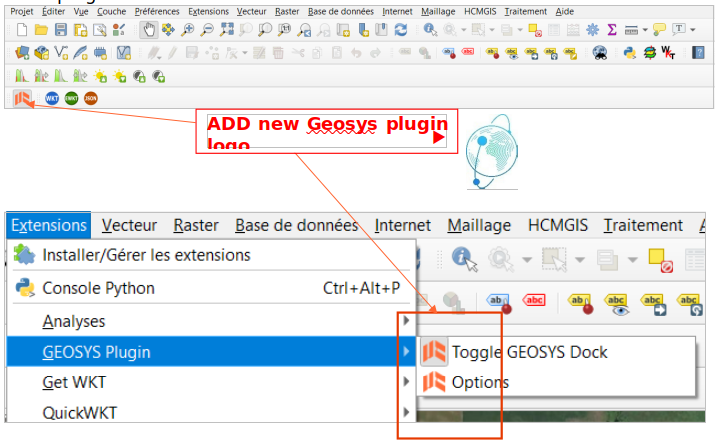Increase raster contrast icon
Viewport: 716px width, 441px height.
click(x=139, y=76)
